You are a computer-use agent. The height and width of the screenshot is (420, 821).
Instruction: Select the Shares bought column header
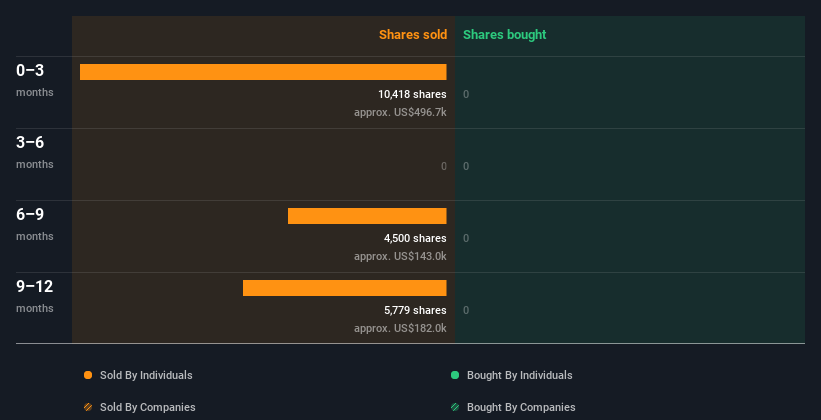pyautogui.click(x=504, y=35)
